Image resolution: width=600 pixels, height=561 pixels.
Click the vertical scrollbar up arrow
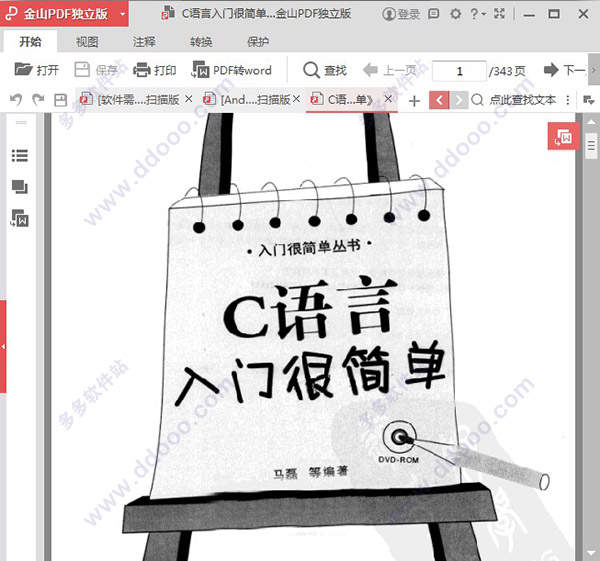591,122
